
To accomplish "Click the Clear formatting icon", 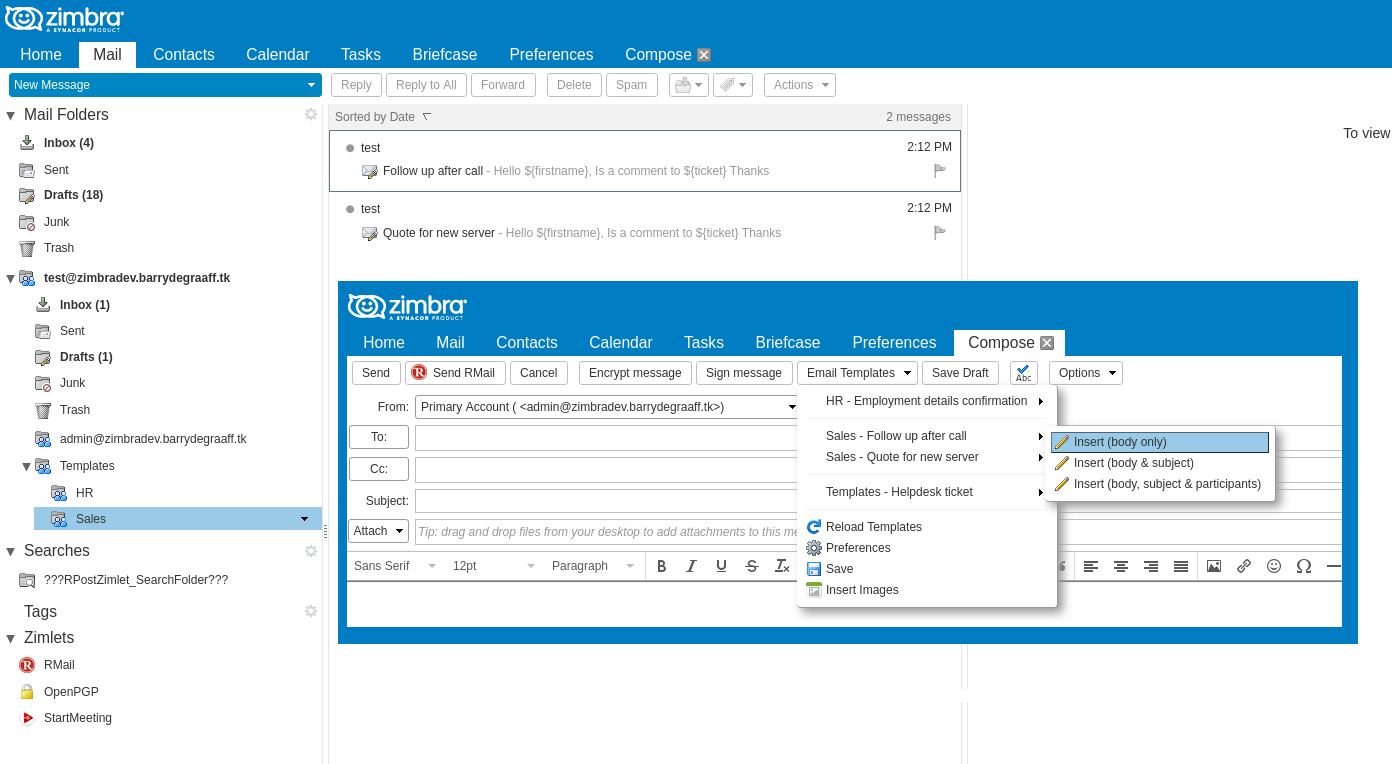I will [x=782, y=566].
